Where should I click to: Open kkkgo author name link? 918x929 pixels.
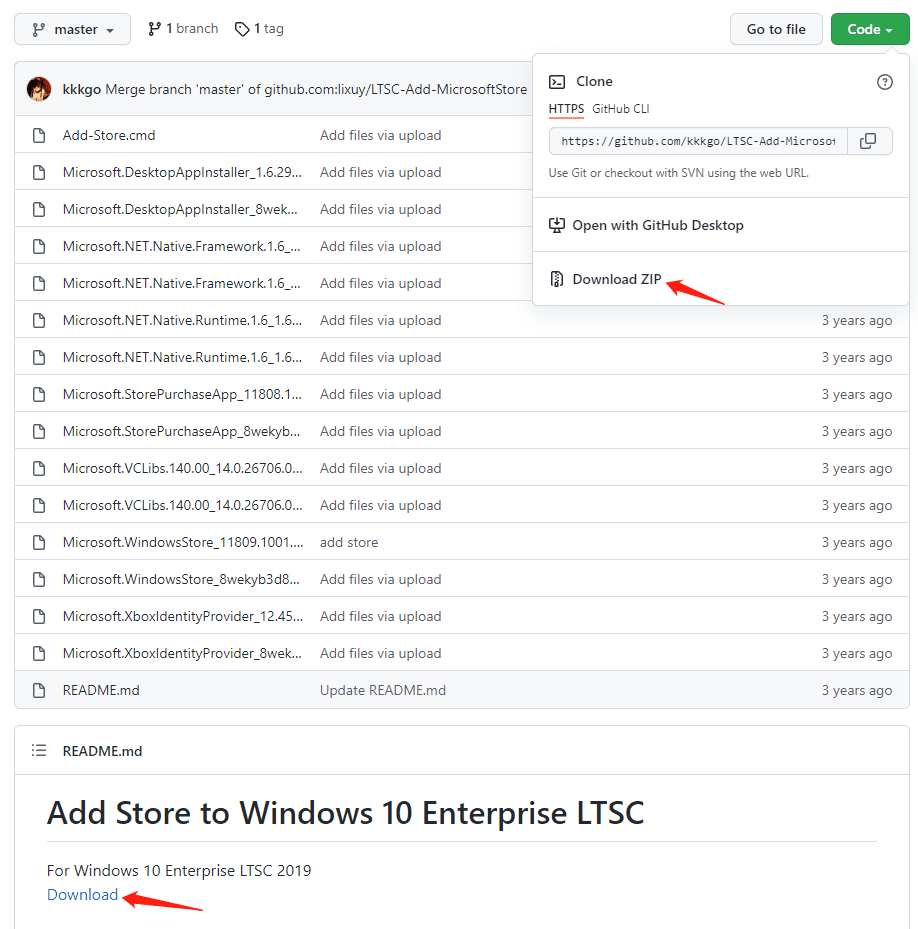pos(81,89)
